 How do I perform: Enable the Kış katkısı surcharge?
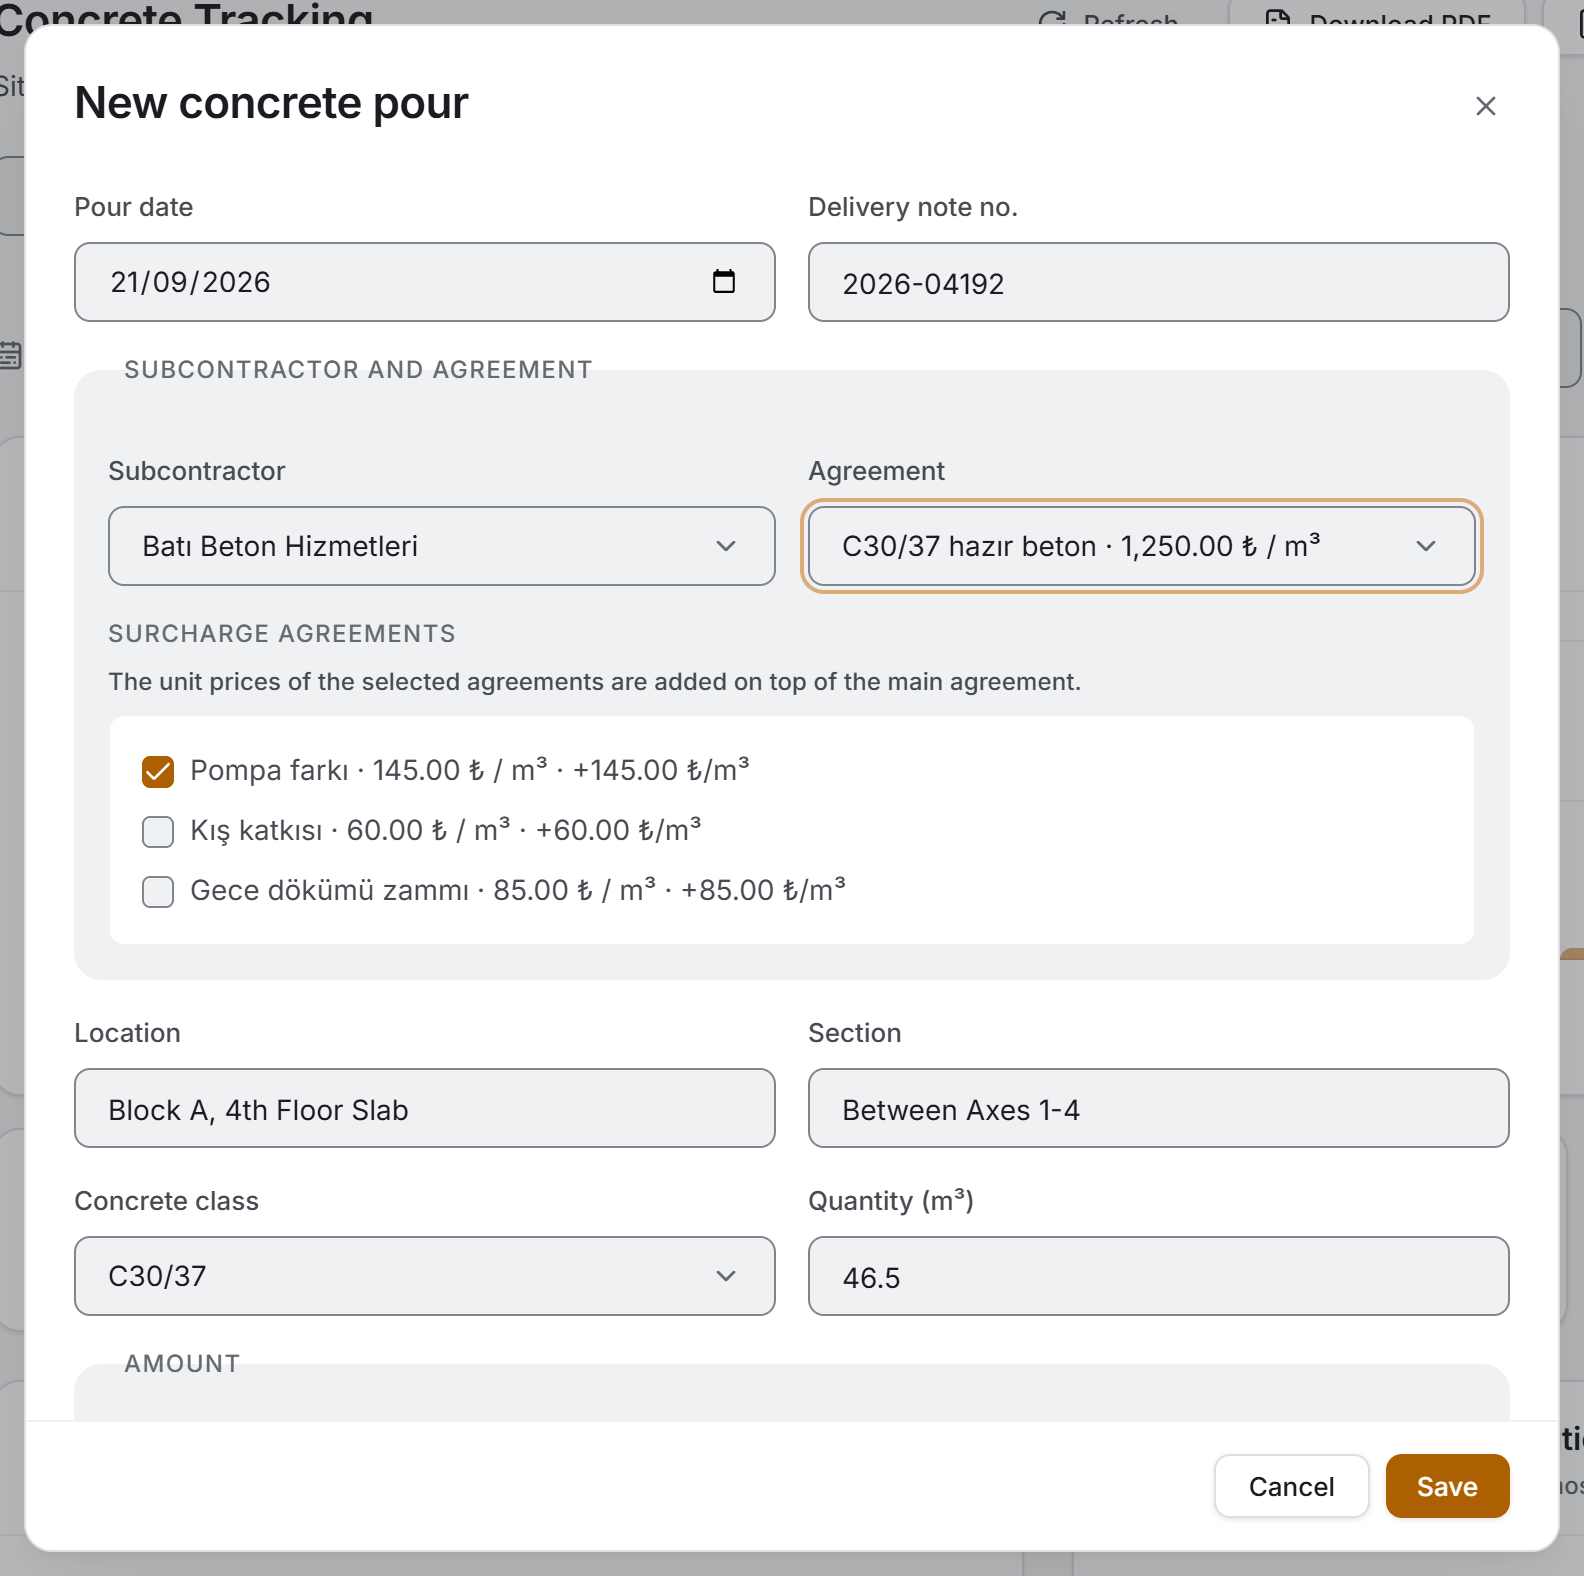tap(158, 831)
